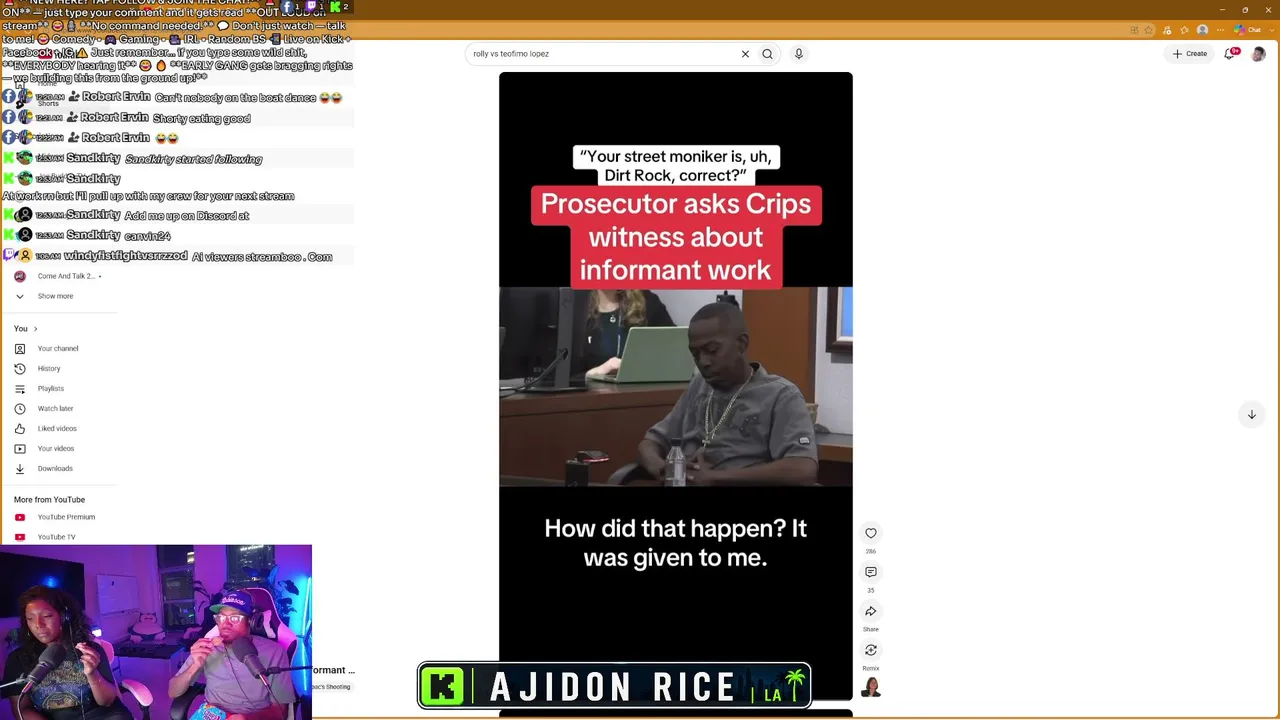Open the YouTube TV link
The width and height of the screenshot is (1280, 720).
point(56,537)
